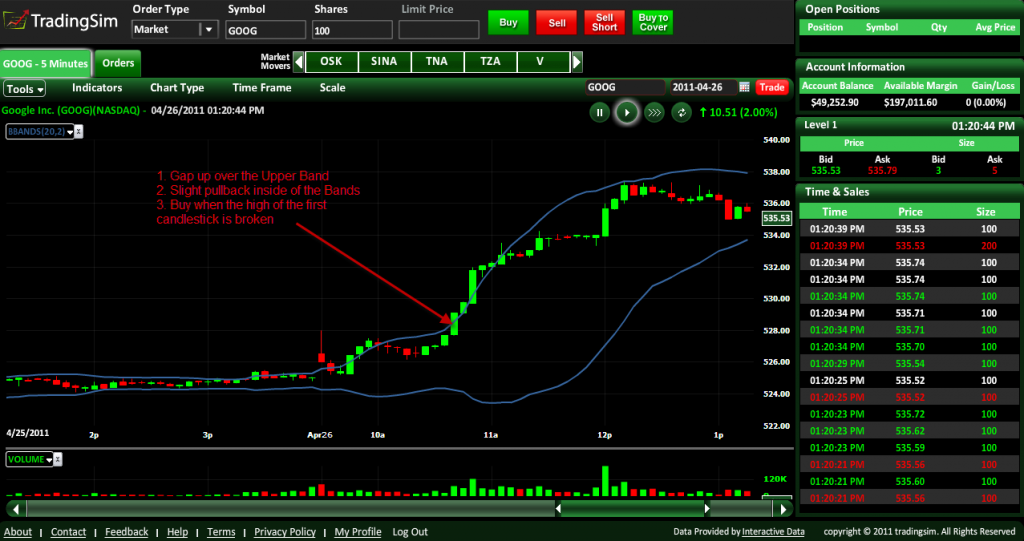Open the Feedback link
This screenshot has width=1024, height=541.
[x=127, y=532]
